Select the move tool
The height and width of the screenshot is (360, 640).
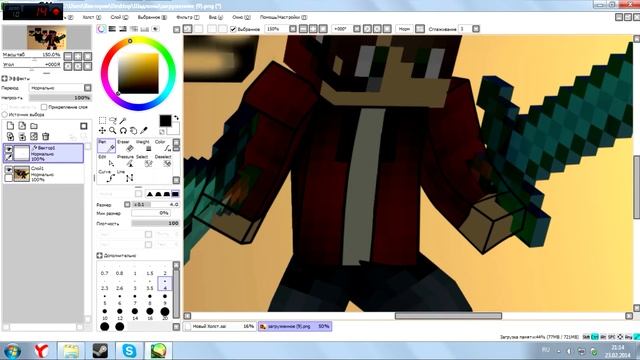[102, 131]
